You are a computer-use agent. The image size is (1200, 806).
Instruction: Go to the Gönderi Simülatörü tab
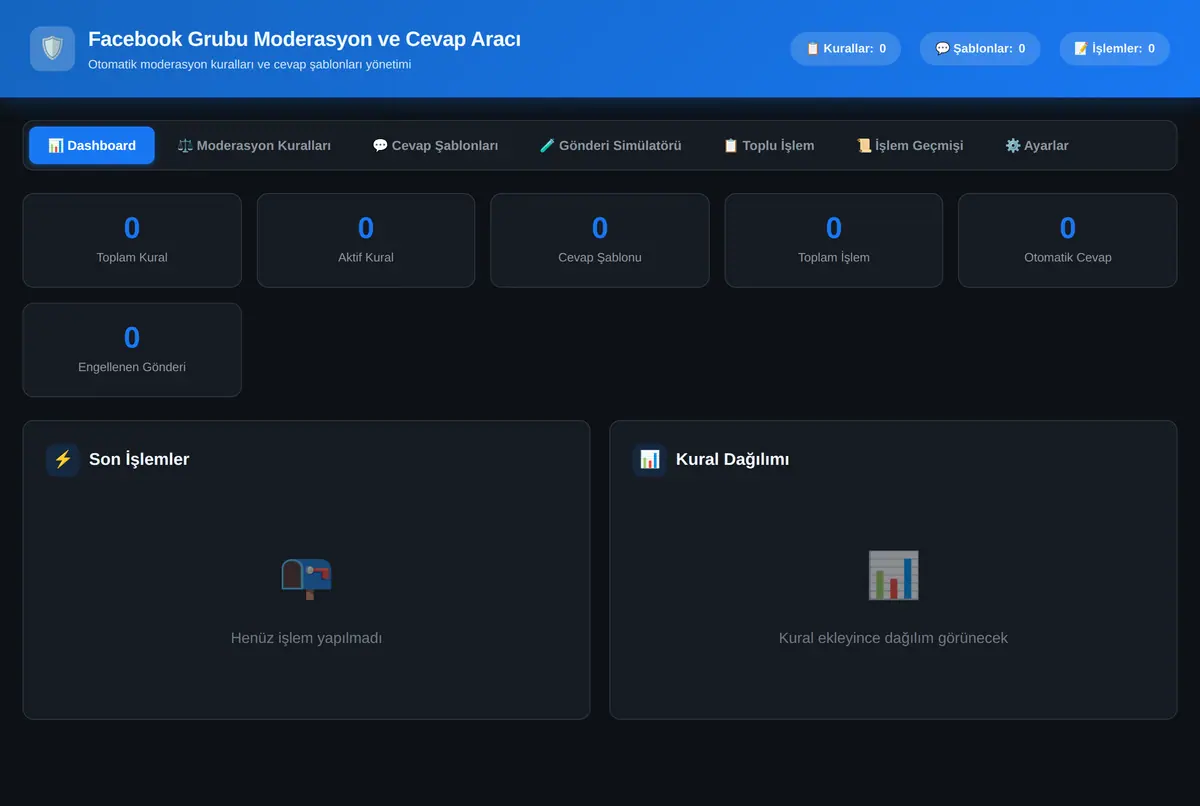pyautogui.click(x=610, y=145)
